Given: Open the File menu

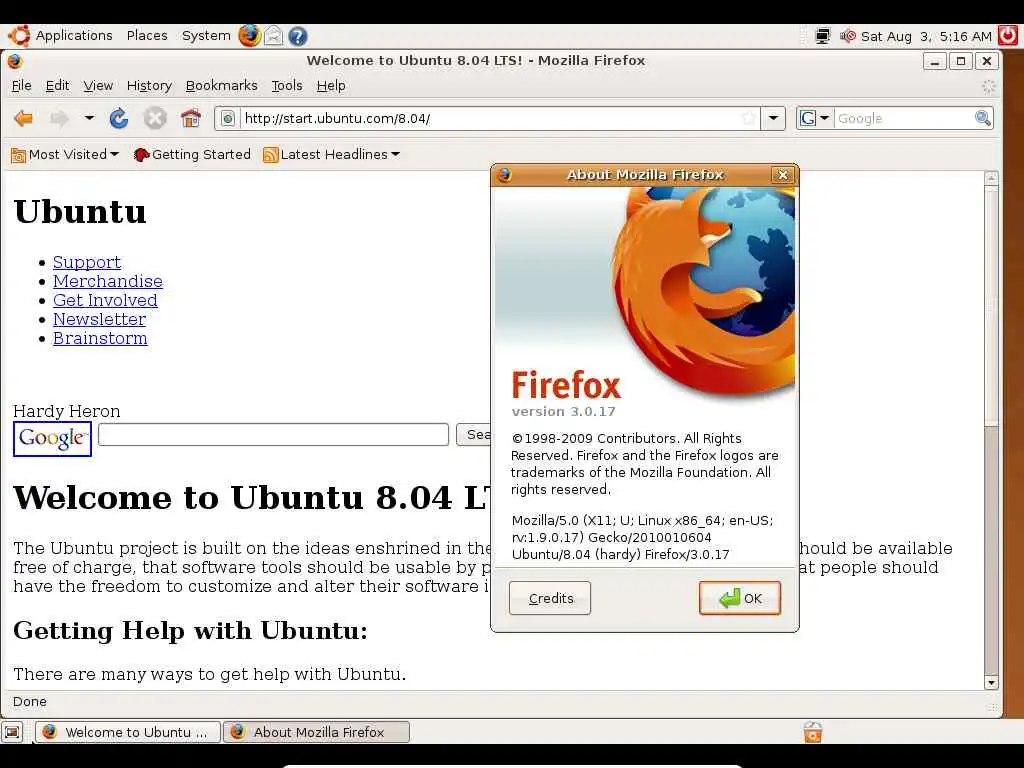Looking at the screenshot, I should point(22,86).
